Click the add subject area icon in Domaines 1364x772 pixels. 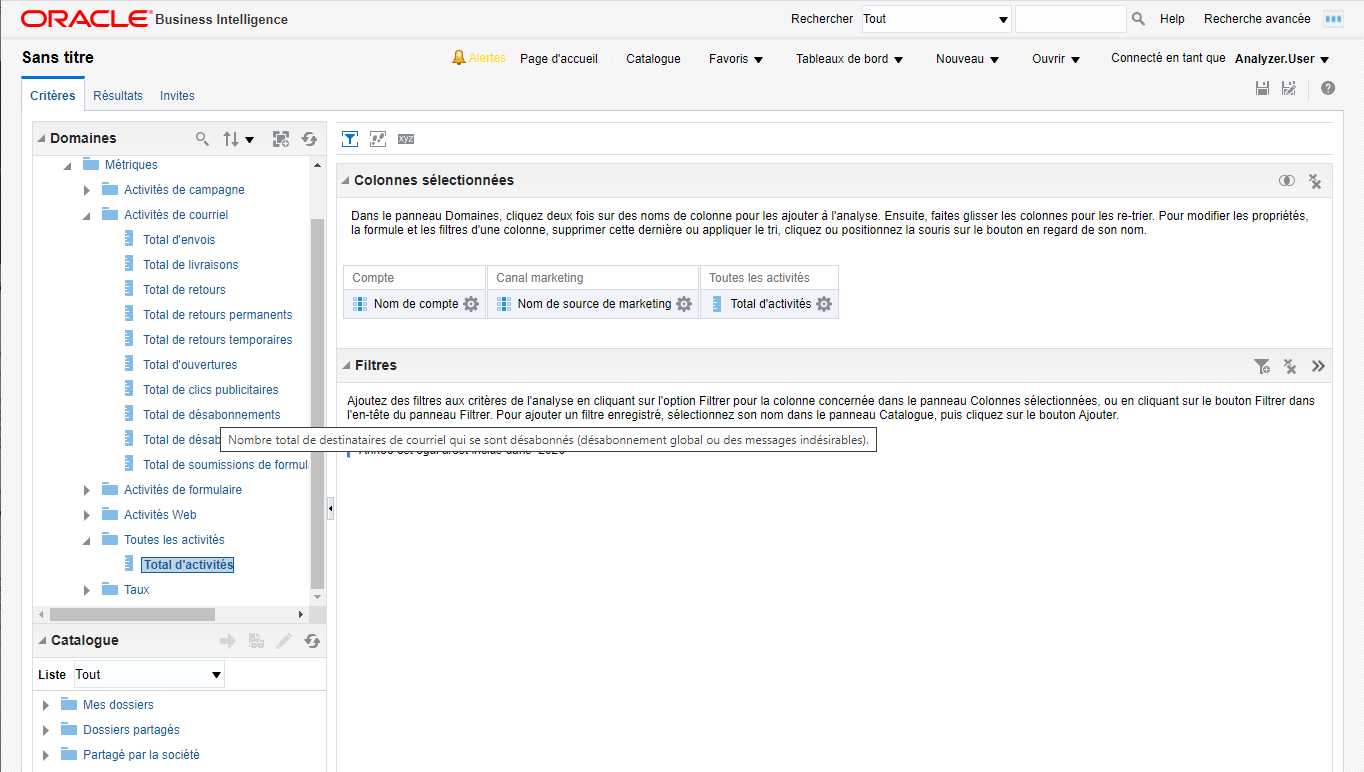point(281,139)
